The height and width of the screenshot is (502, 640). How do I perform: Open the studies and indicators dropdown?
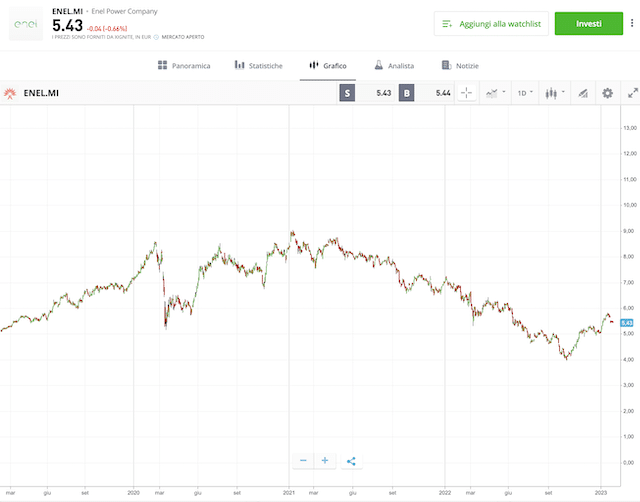(x=496, y=93)
